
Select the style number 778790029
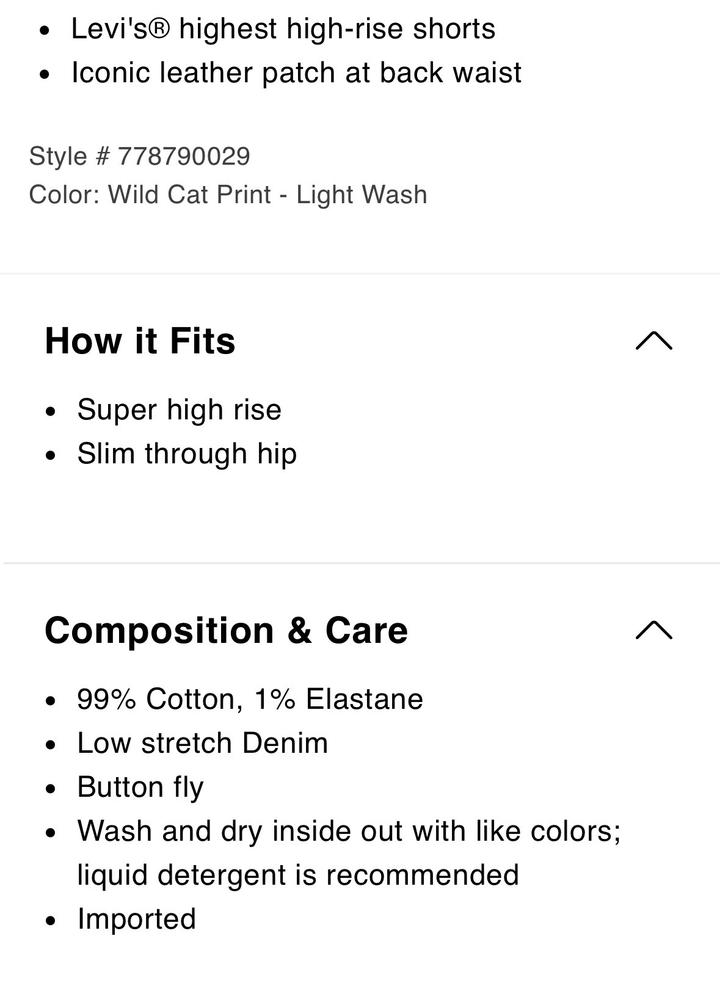[184, 156]
